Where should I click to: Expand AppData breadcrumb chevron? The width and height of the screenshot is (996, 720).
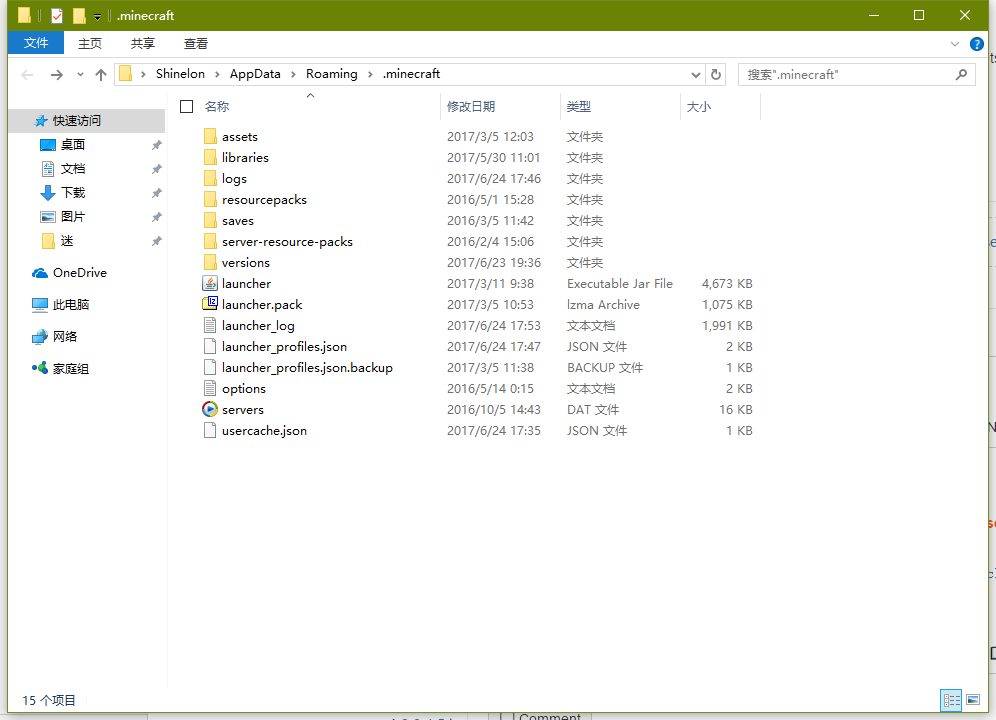click(293, 74)
